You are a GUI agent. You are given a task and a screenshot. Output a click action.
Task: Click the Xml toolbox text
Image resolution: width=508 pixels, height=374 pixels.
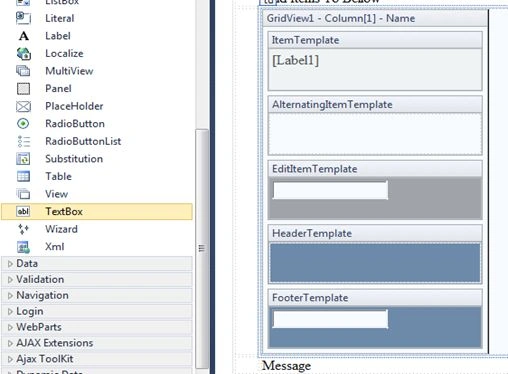pos(55,247)
